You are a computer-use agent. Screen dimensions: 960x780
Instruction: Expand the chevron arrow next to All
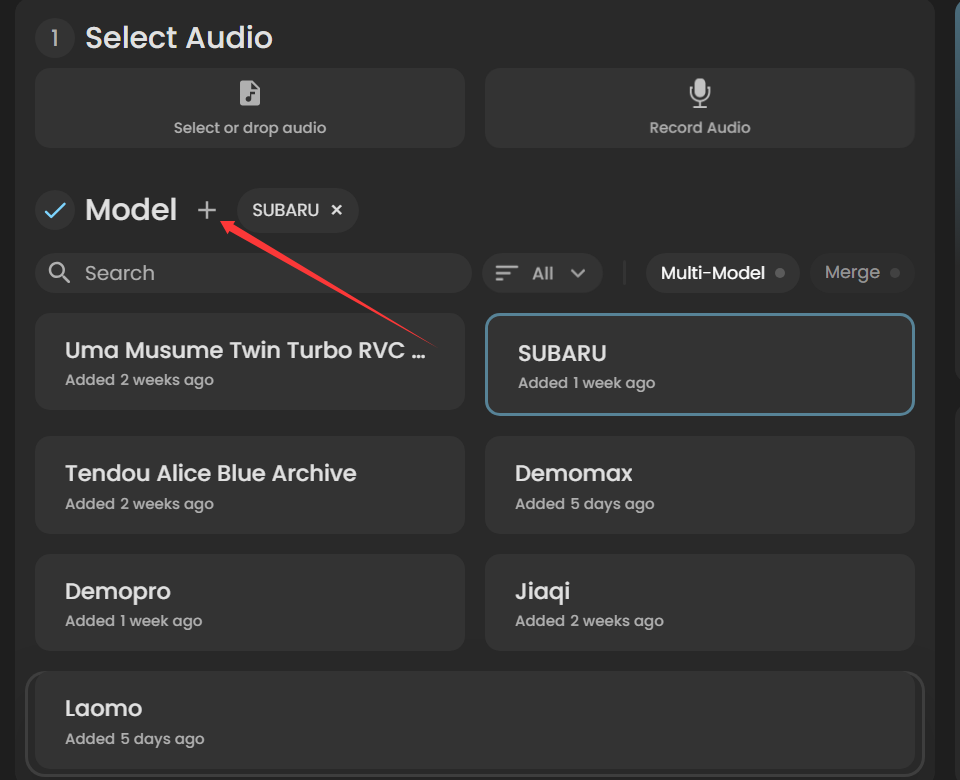[x=578, y=273]
